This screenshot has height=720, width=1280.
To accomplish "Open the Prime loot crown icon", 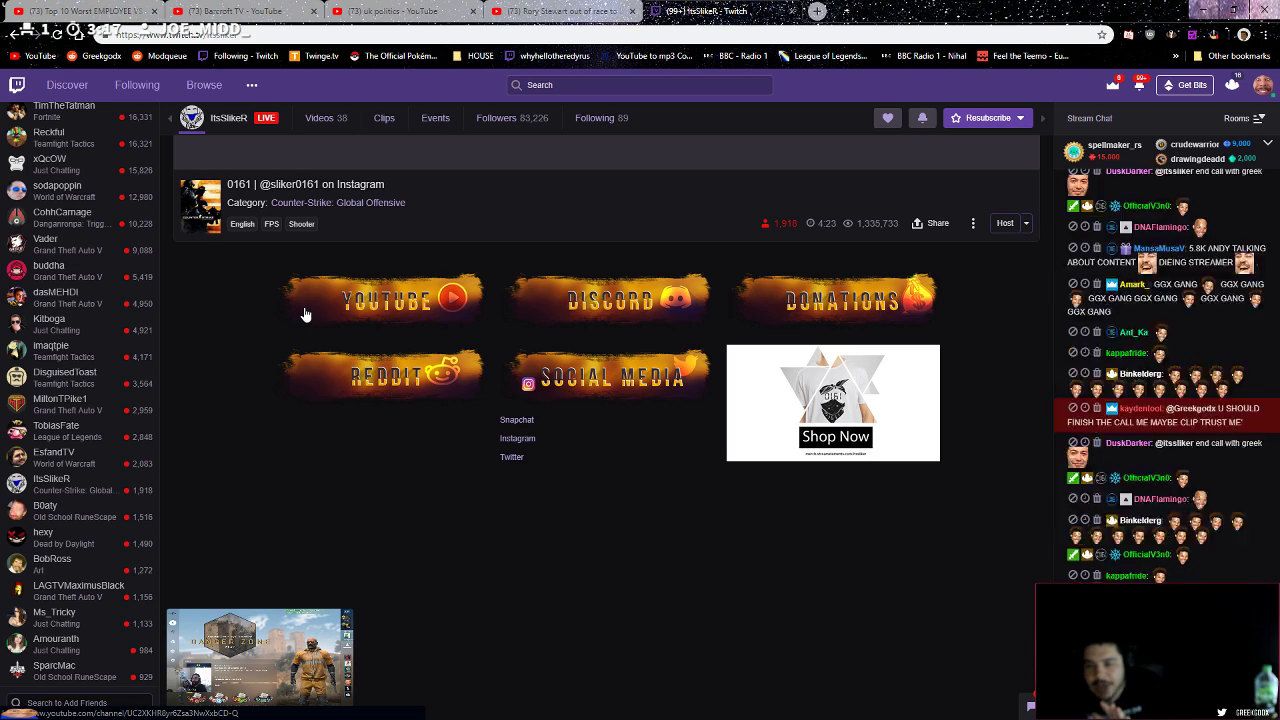I will (1113, 85).
